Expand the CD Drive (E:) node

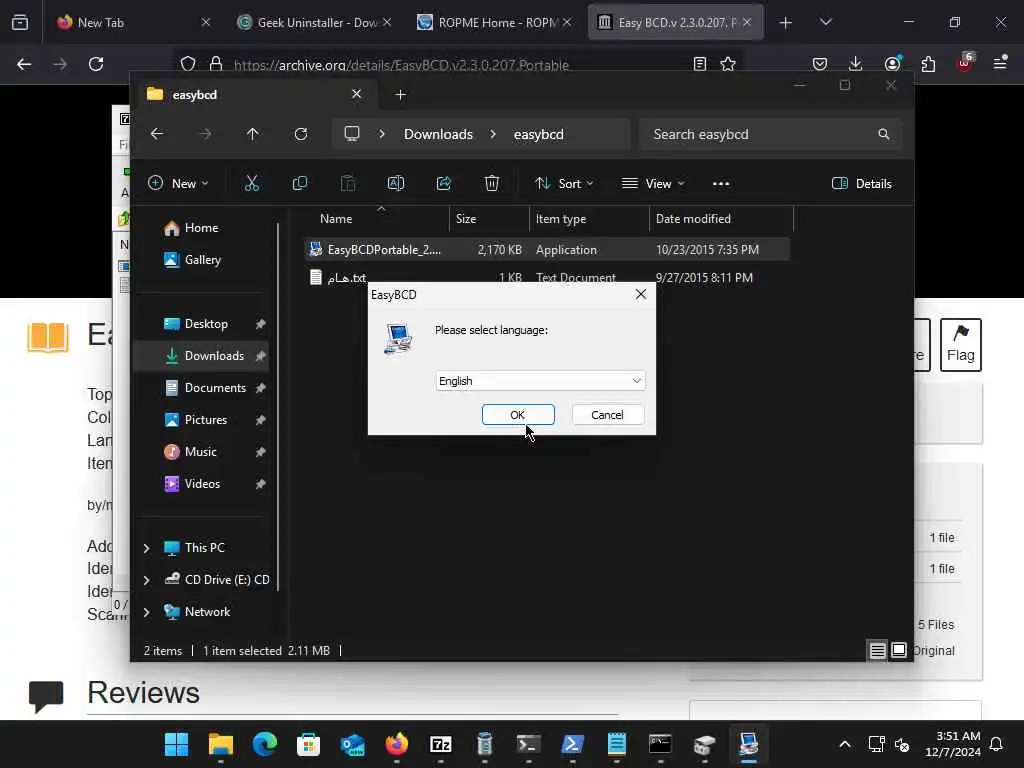(x=146, y=580)
